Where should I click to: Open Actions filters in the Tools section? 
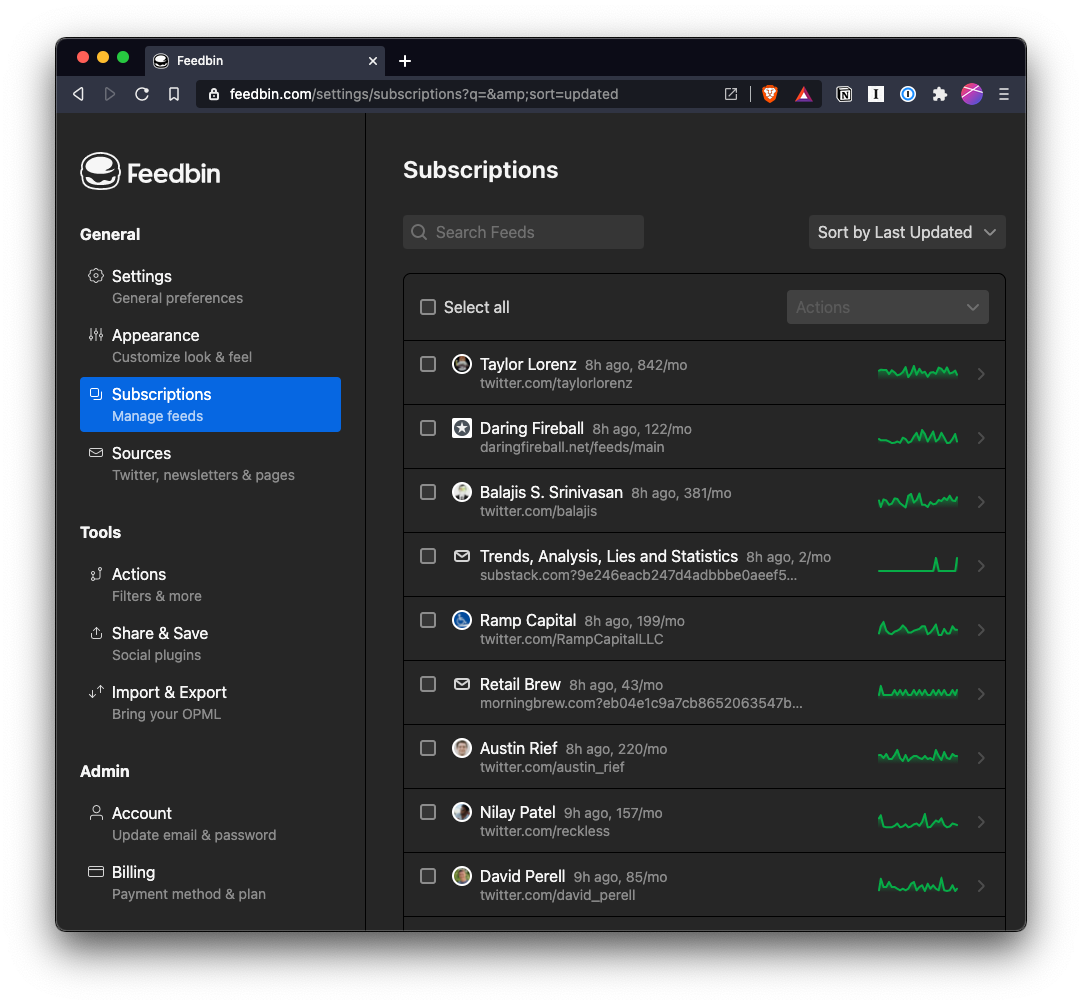tap(210, 585)
